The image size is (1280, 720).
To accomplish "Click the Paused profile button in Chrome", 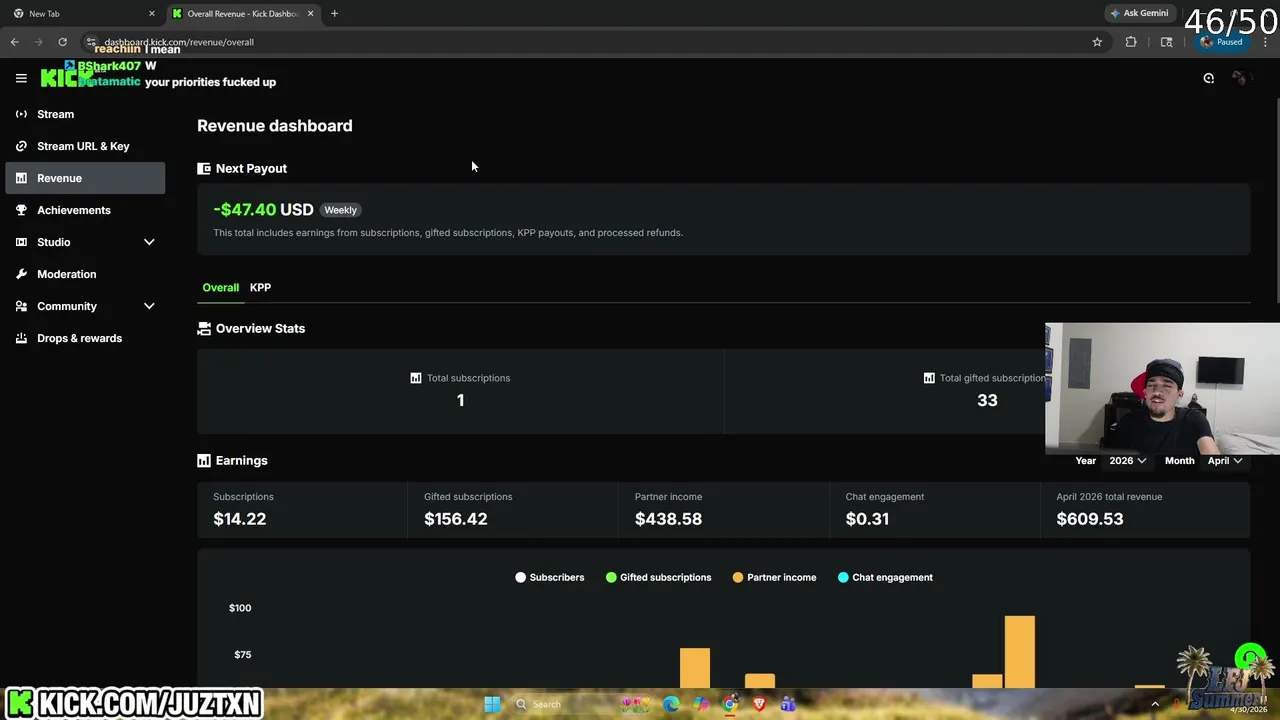I will pyautogui.click(x=1222, y=42).
